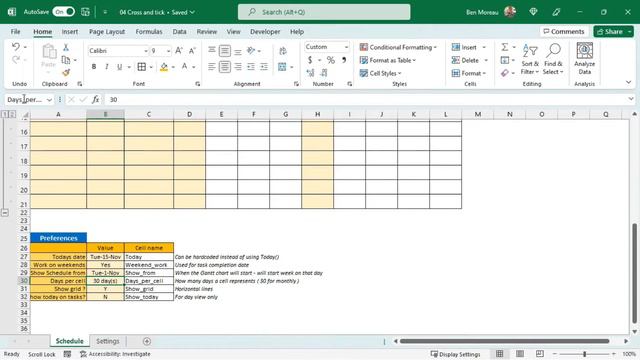Click Analyze Data button
Image resolution: width=640 pixels, height=360 pixels.
[x=584, y=59]
